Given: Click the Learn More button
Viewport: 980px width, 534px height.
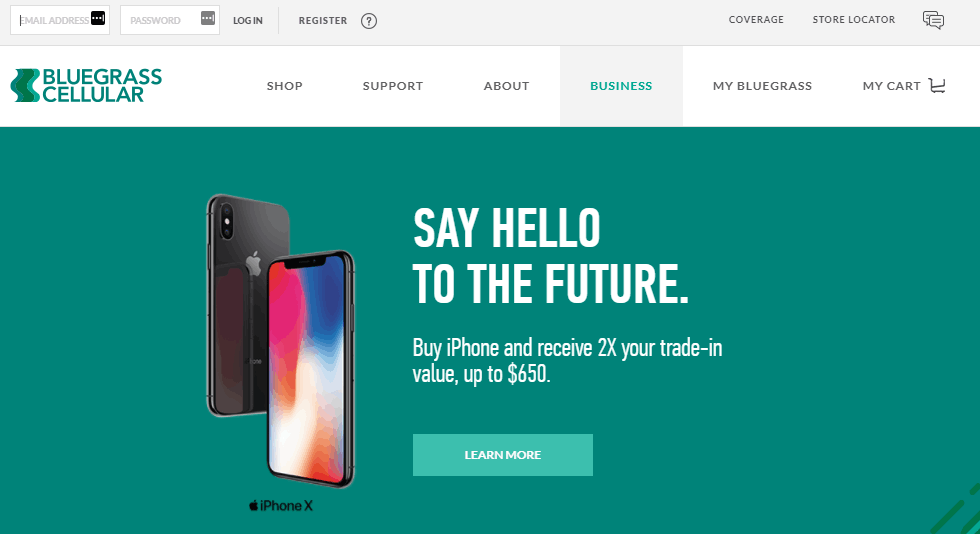Looking at the screenshot, I should (x=502, y=455).
